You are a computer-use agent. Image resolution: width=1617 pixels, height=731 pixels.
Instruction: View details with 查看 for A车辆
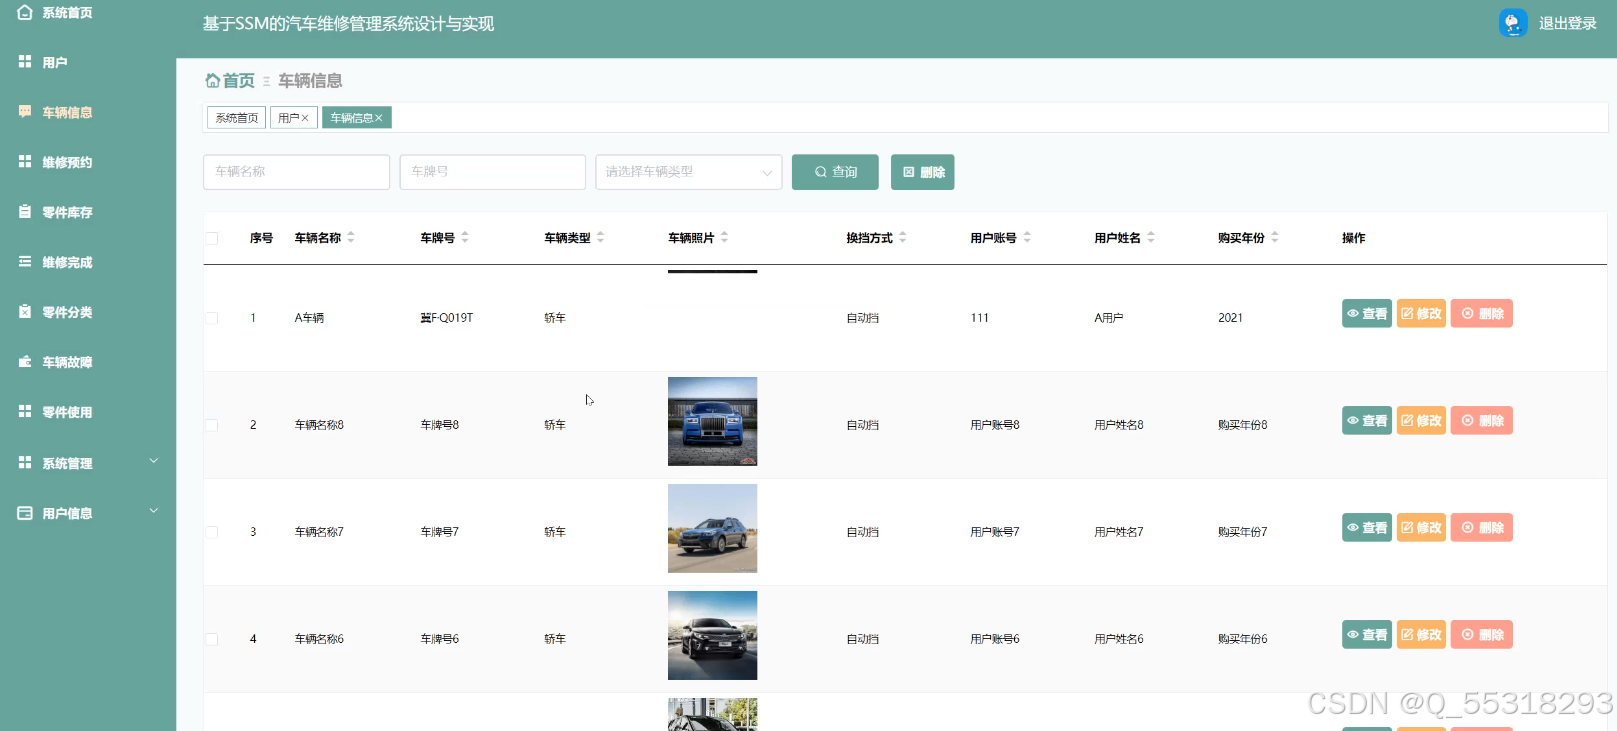coord(1367,314)
